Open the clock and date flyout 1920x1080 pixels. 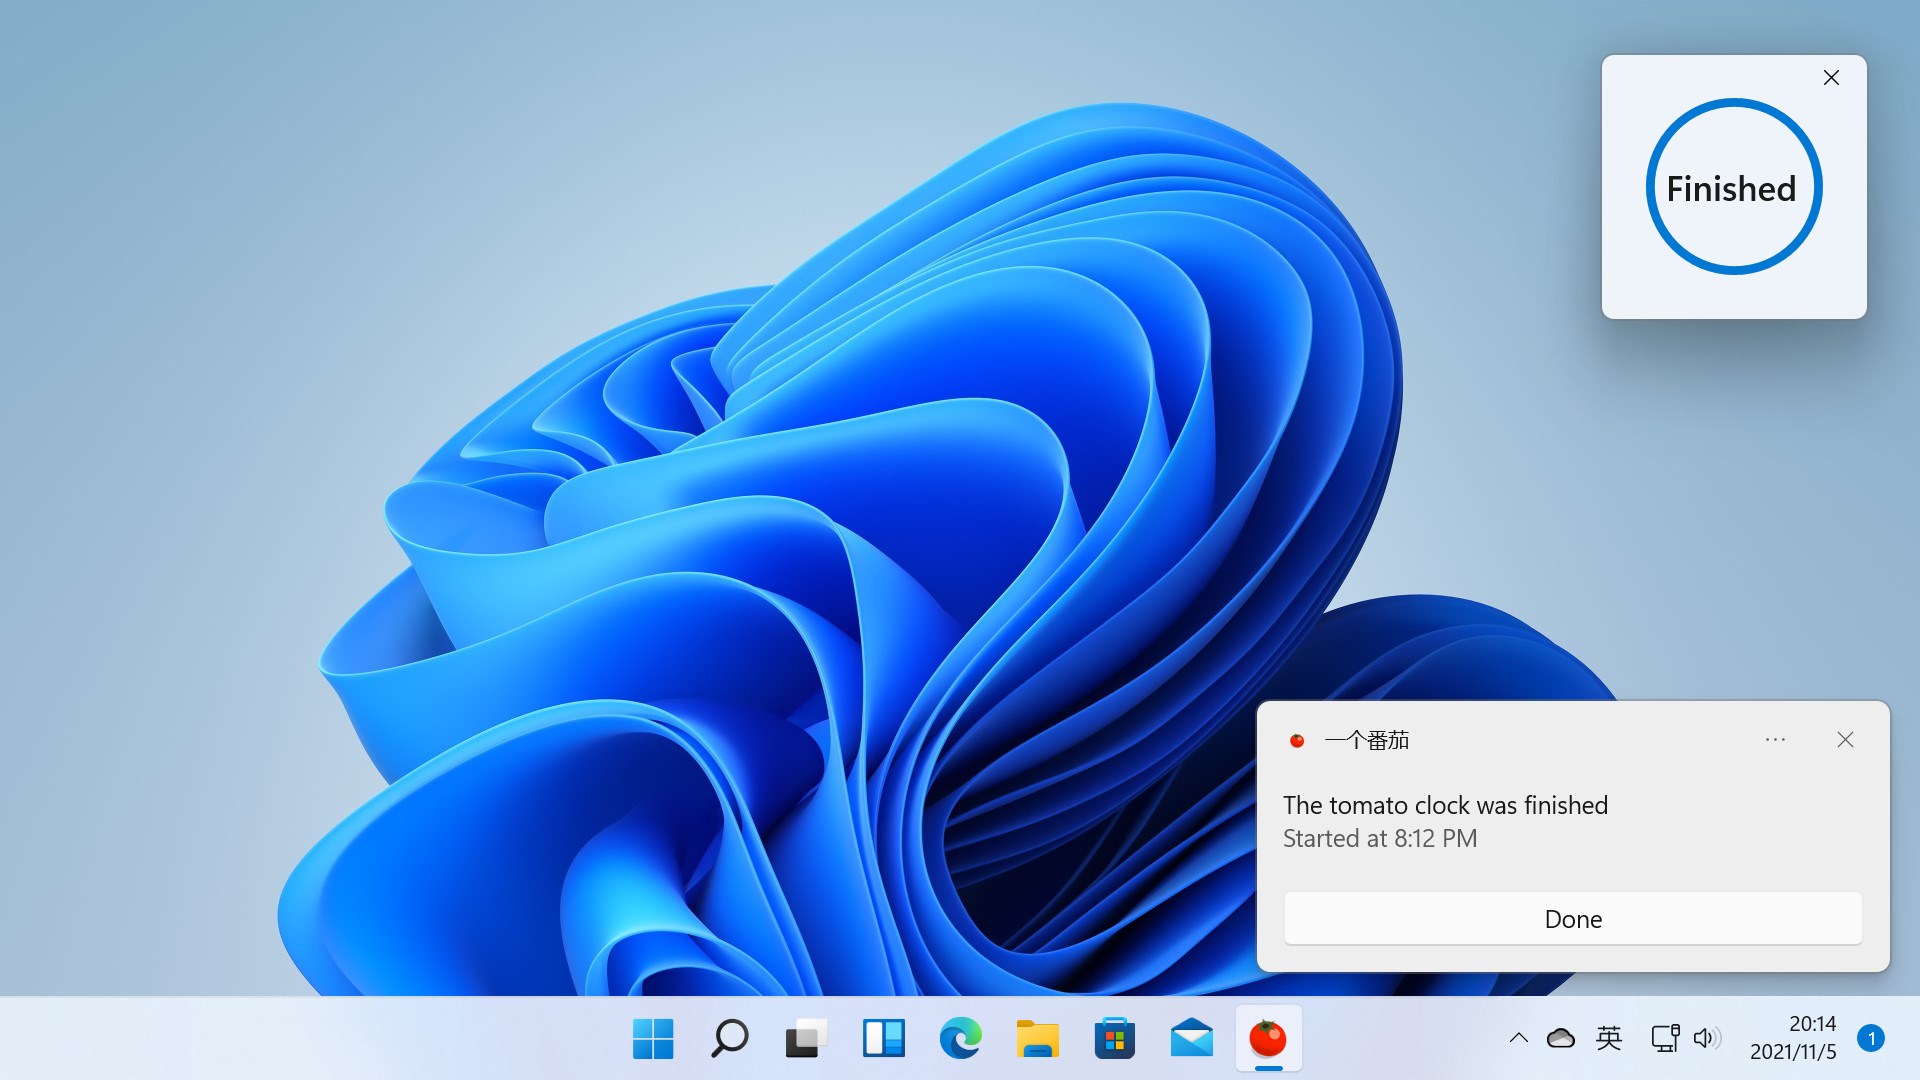tap(1793, 1038)
